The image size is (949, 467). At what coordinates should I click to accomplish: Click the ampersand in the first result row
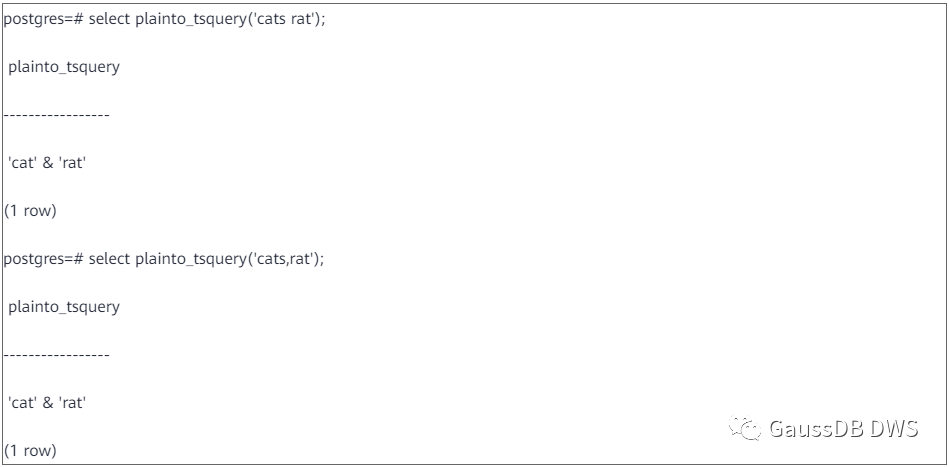pyautogui.click(x=47, y=164)
